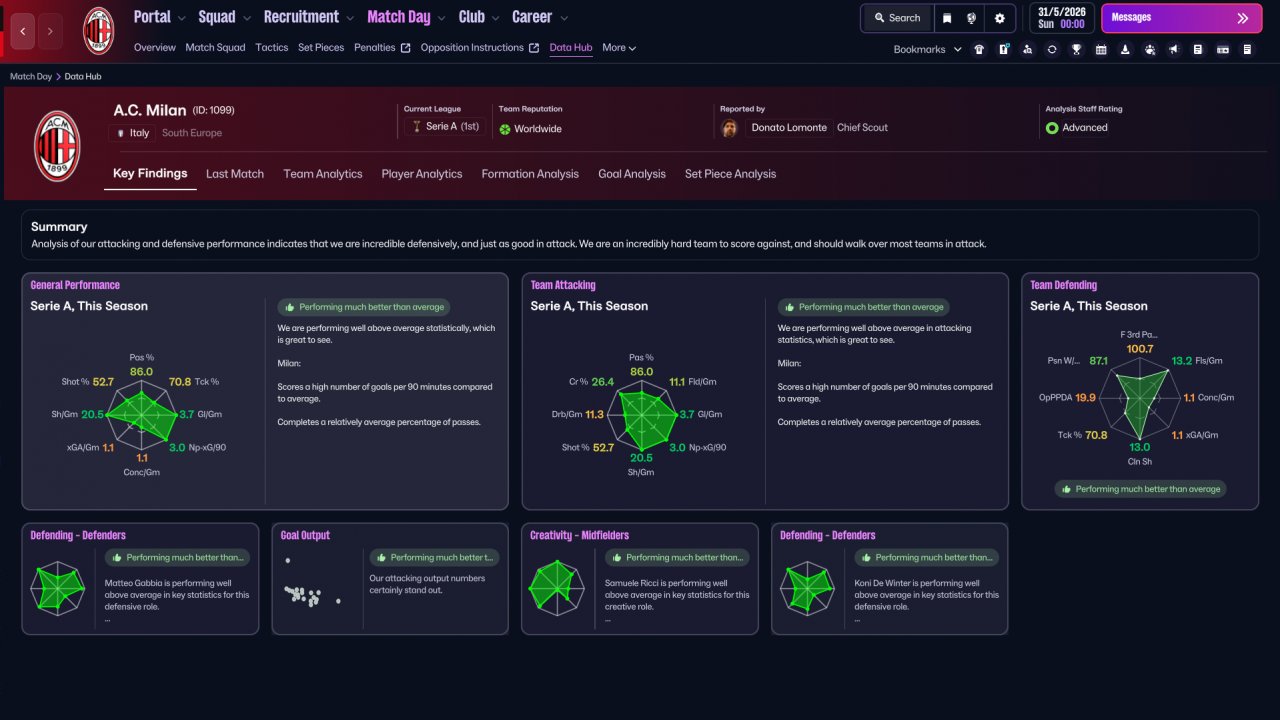
Task: Click the shirt shortcut icon in the bookmarks bar
Action: point(979,49)
